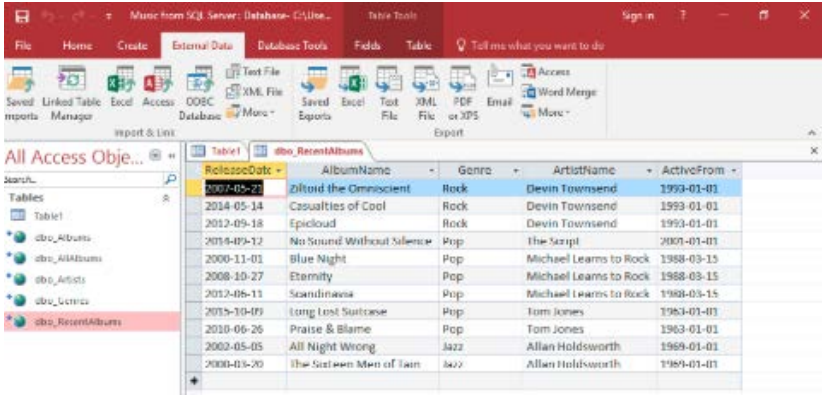Start Word Merge export
The image size is (822, 395).
(x=559, y=92)
